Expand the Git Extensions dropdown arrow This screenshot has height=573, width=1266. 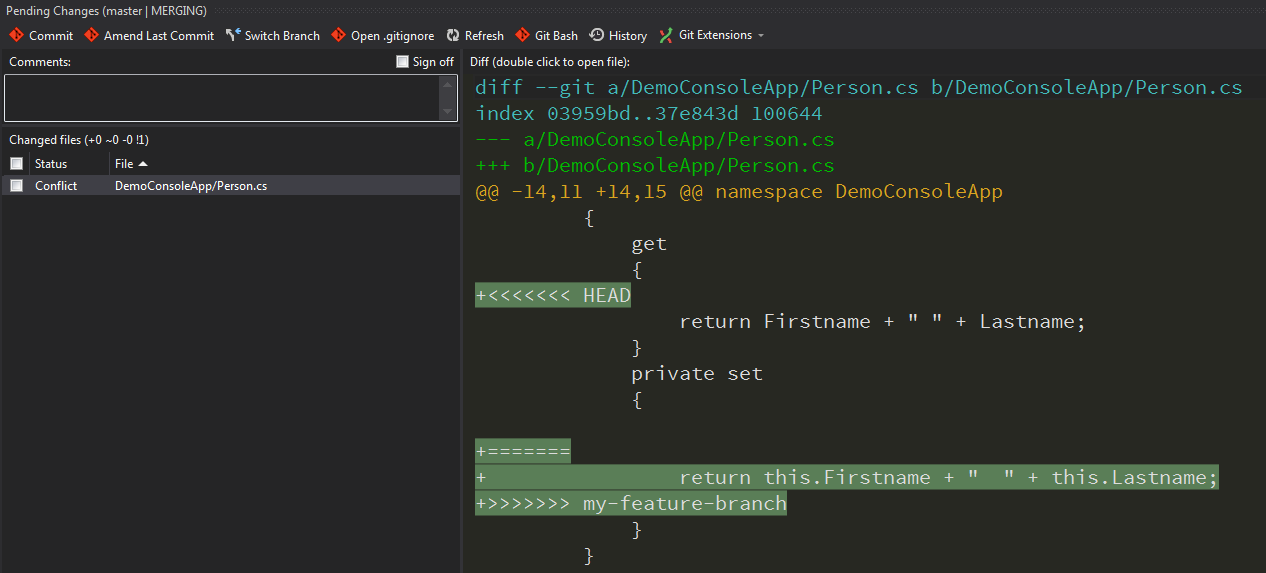click(x=761, y=36)
